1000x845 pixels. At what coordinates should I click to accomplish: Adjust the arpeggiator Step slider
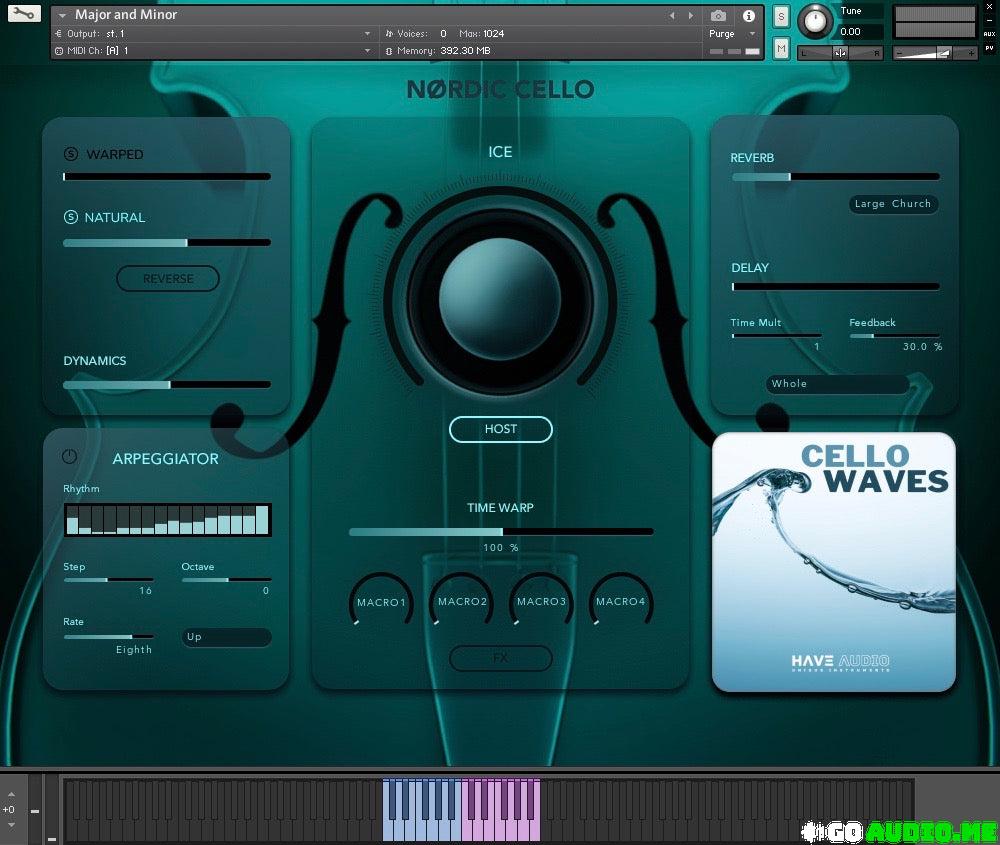108,580
